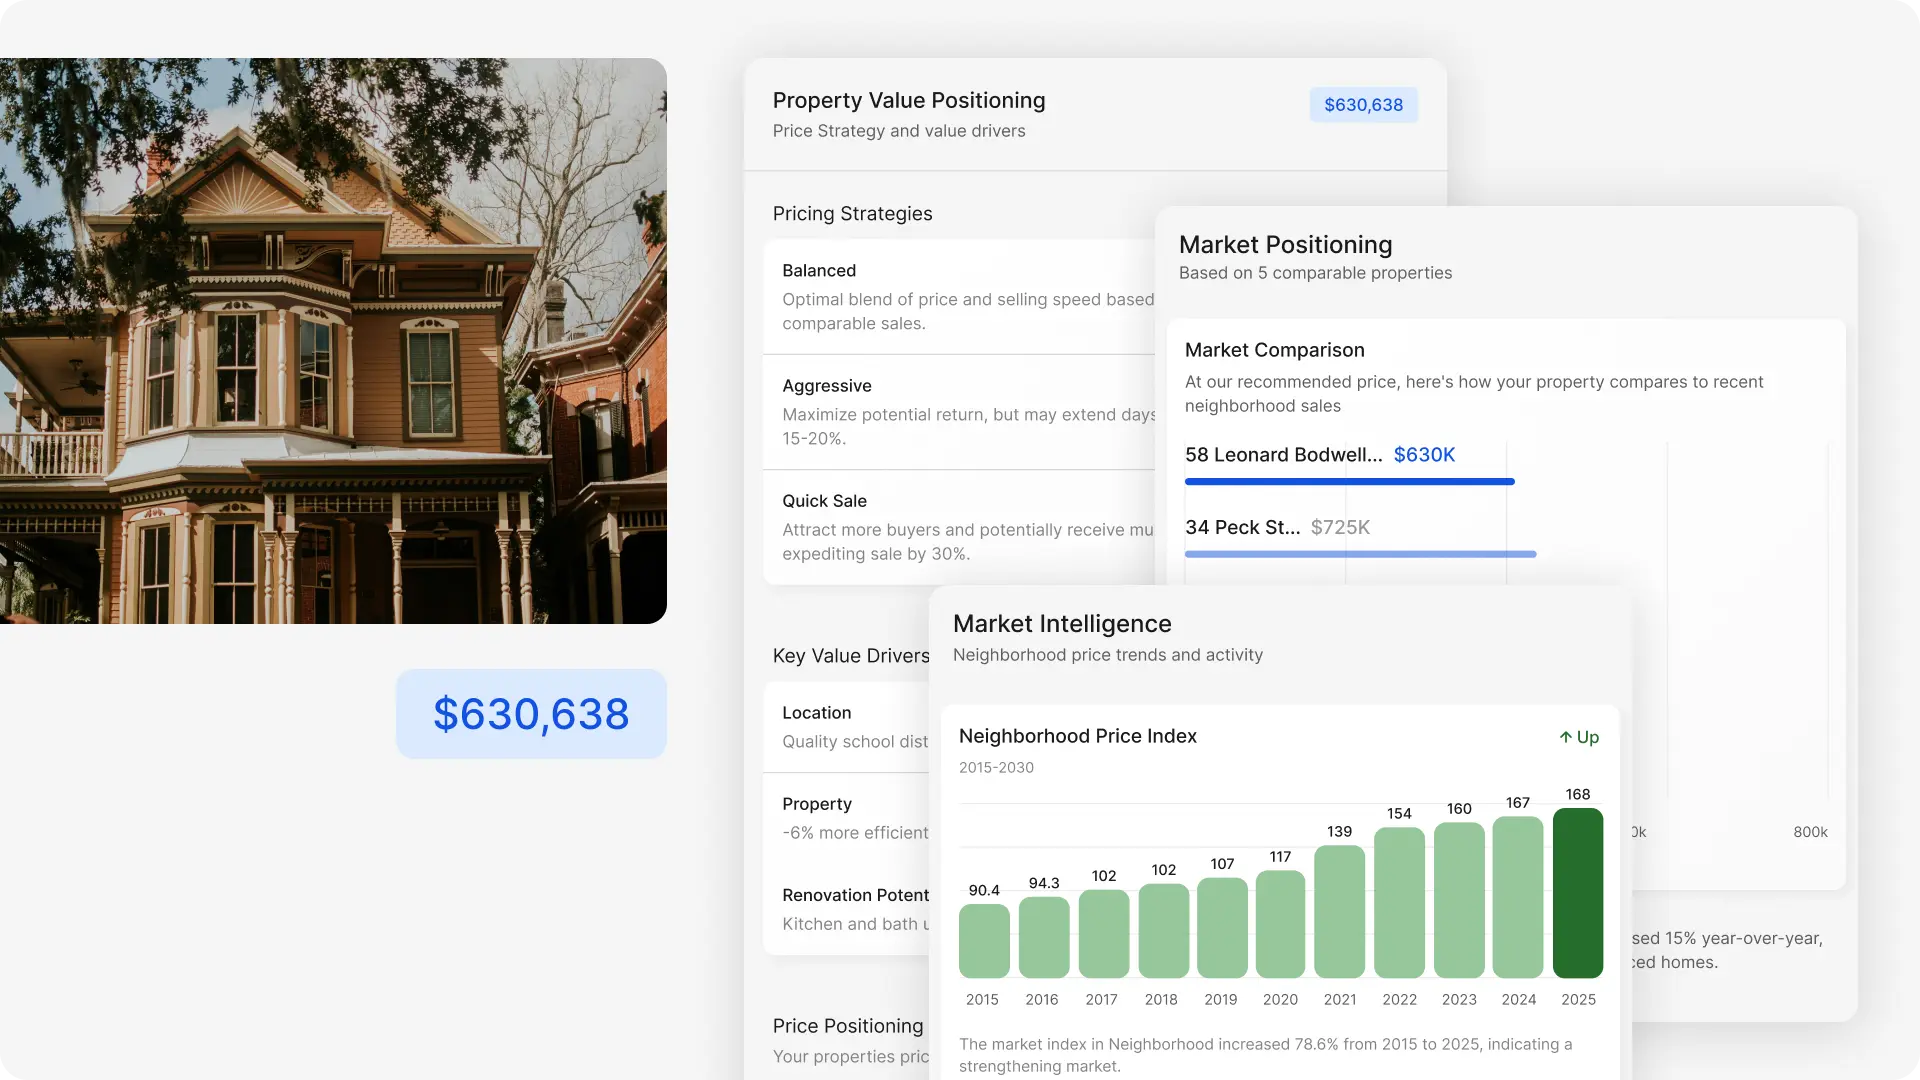Screen dimensions: 1920x1080
Task: Click the Market Positioning card title
Action: click(1285, 245)
